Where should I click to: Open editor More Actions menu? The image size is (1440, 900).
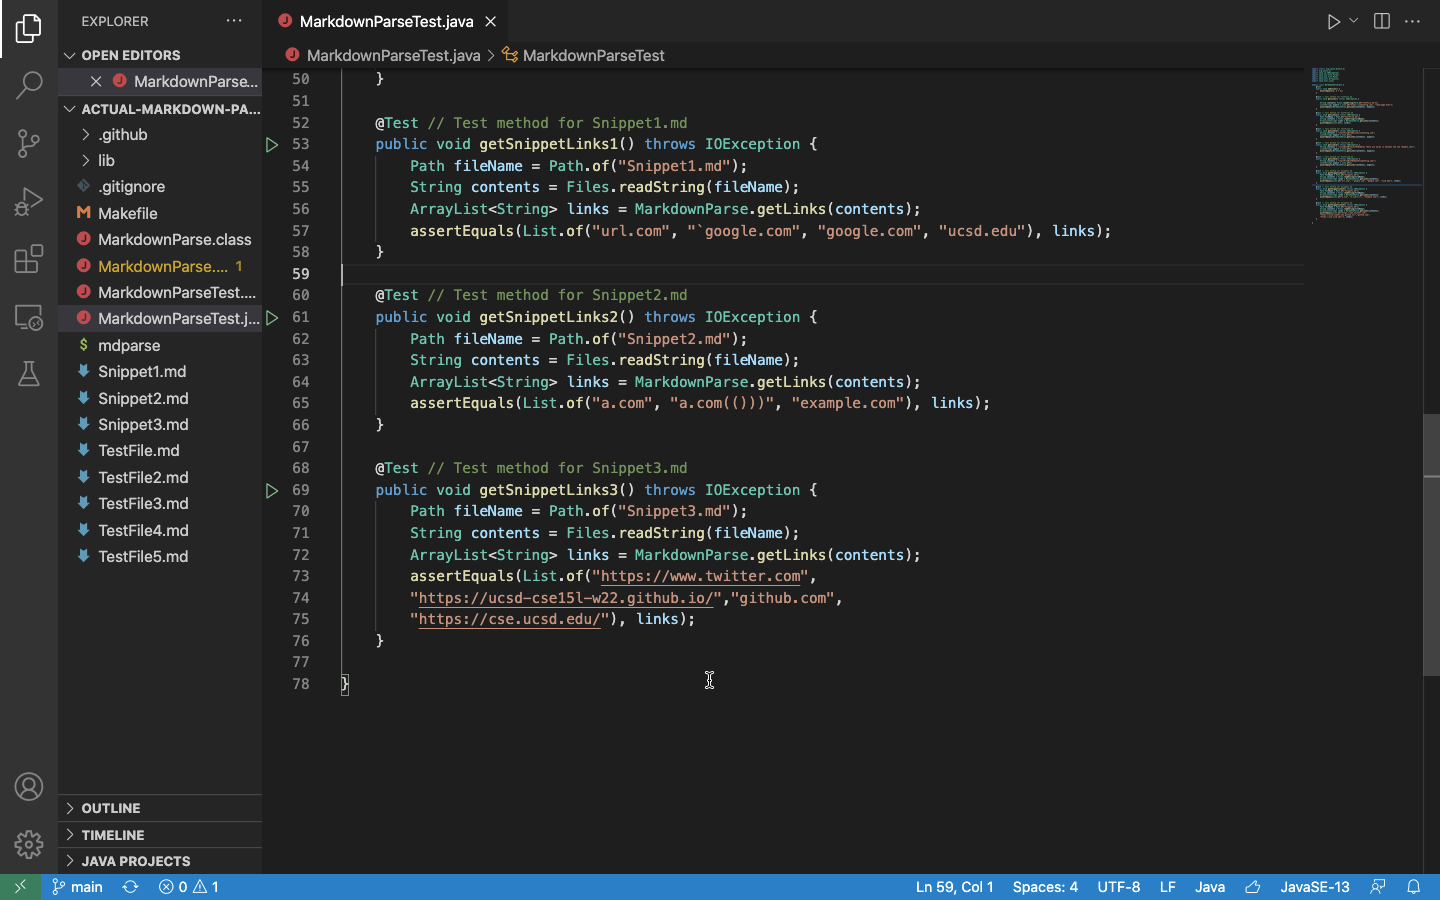(1412, 21)
